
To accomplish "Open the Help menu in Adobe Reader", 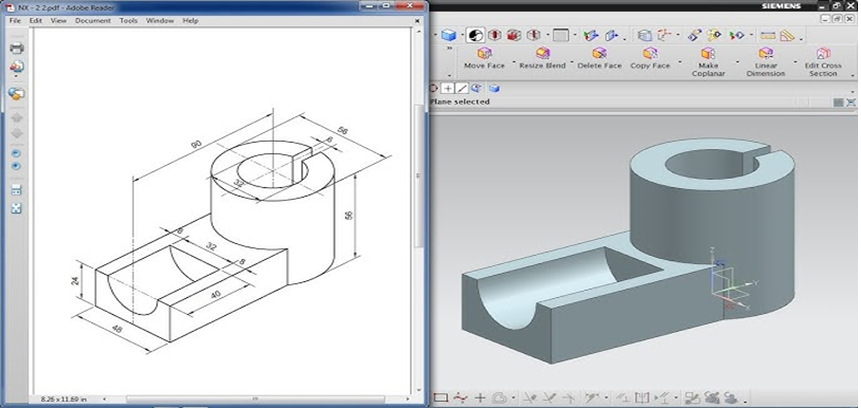I will [x=191, y=20].
